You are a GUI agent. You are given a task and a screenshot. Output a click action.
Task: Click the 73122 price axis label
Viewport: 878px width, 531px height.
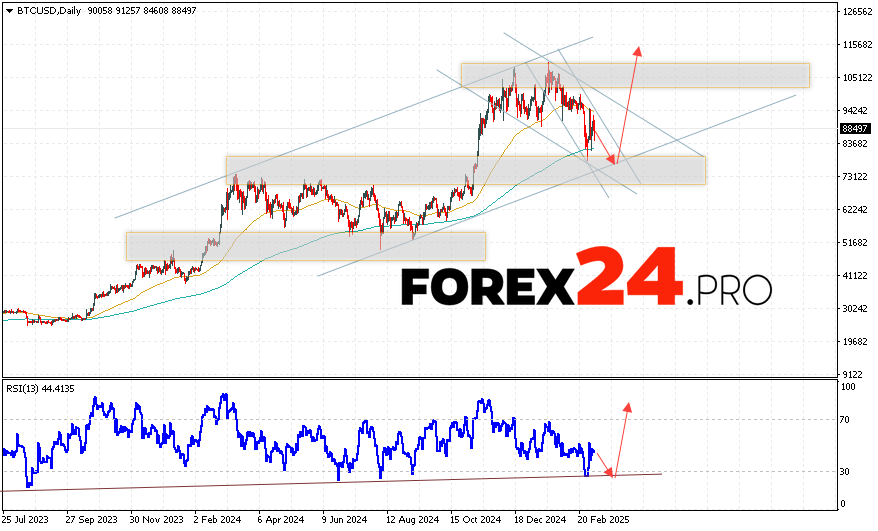pos(854,177)
